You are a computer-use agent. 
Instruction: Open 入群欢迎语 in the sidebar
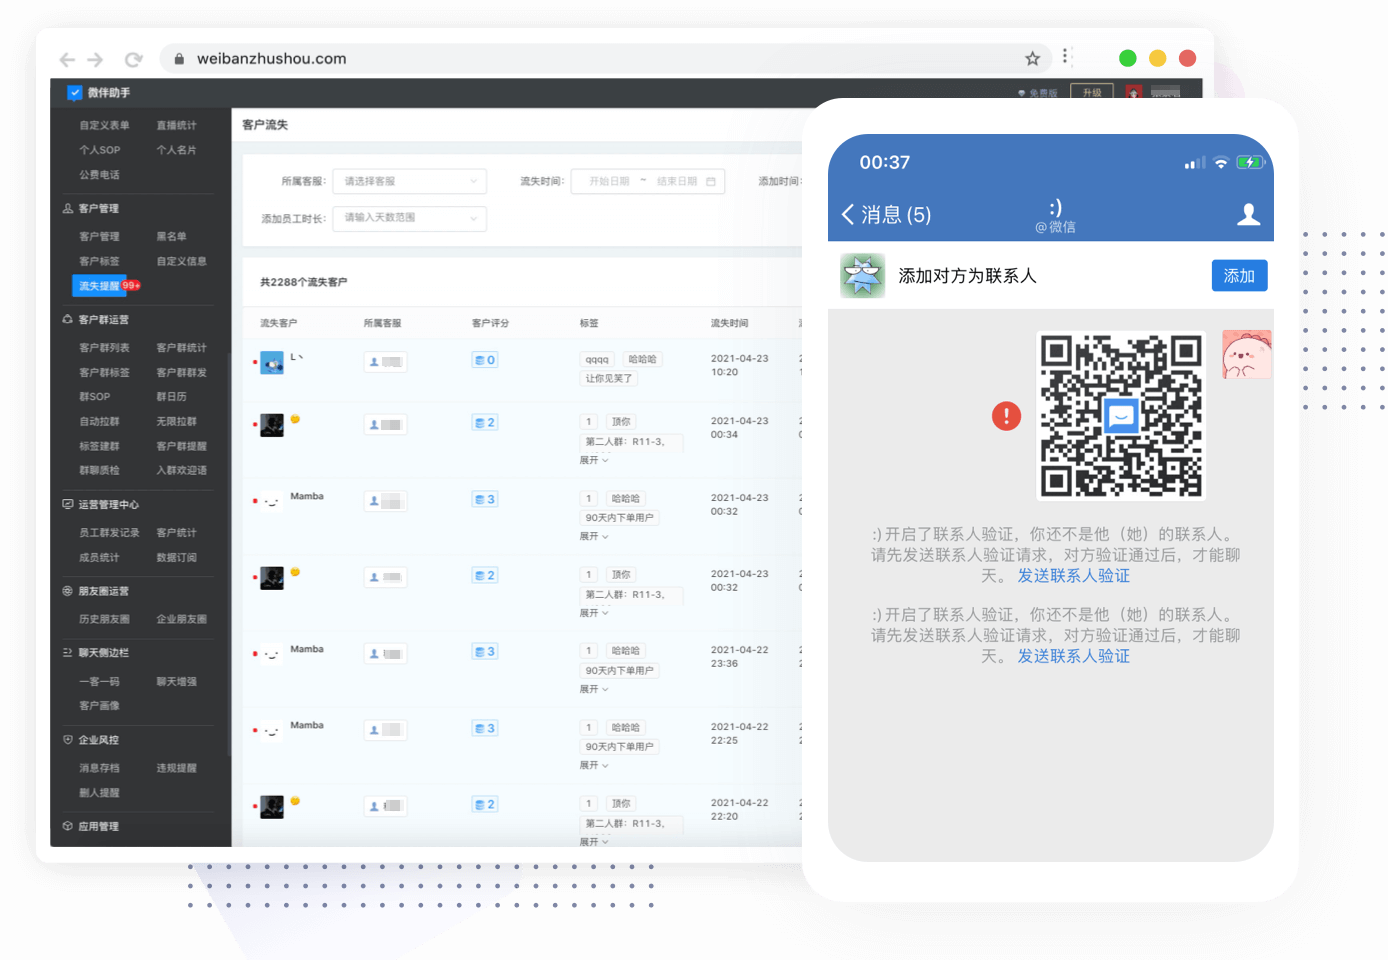point(181,471)
